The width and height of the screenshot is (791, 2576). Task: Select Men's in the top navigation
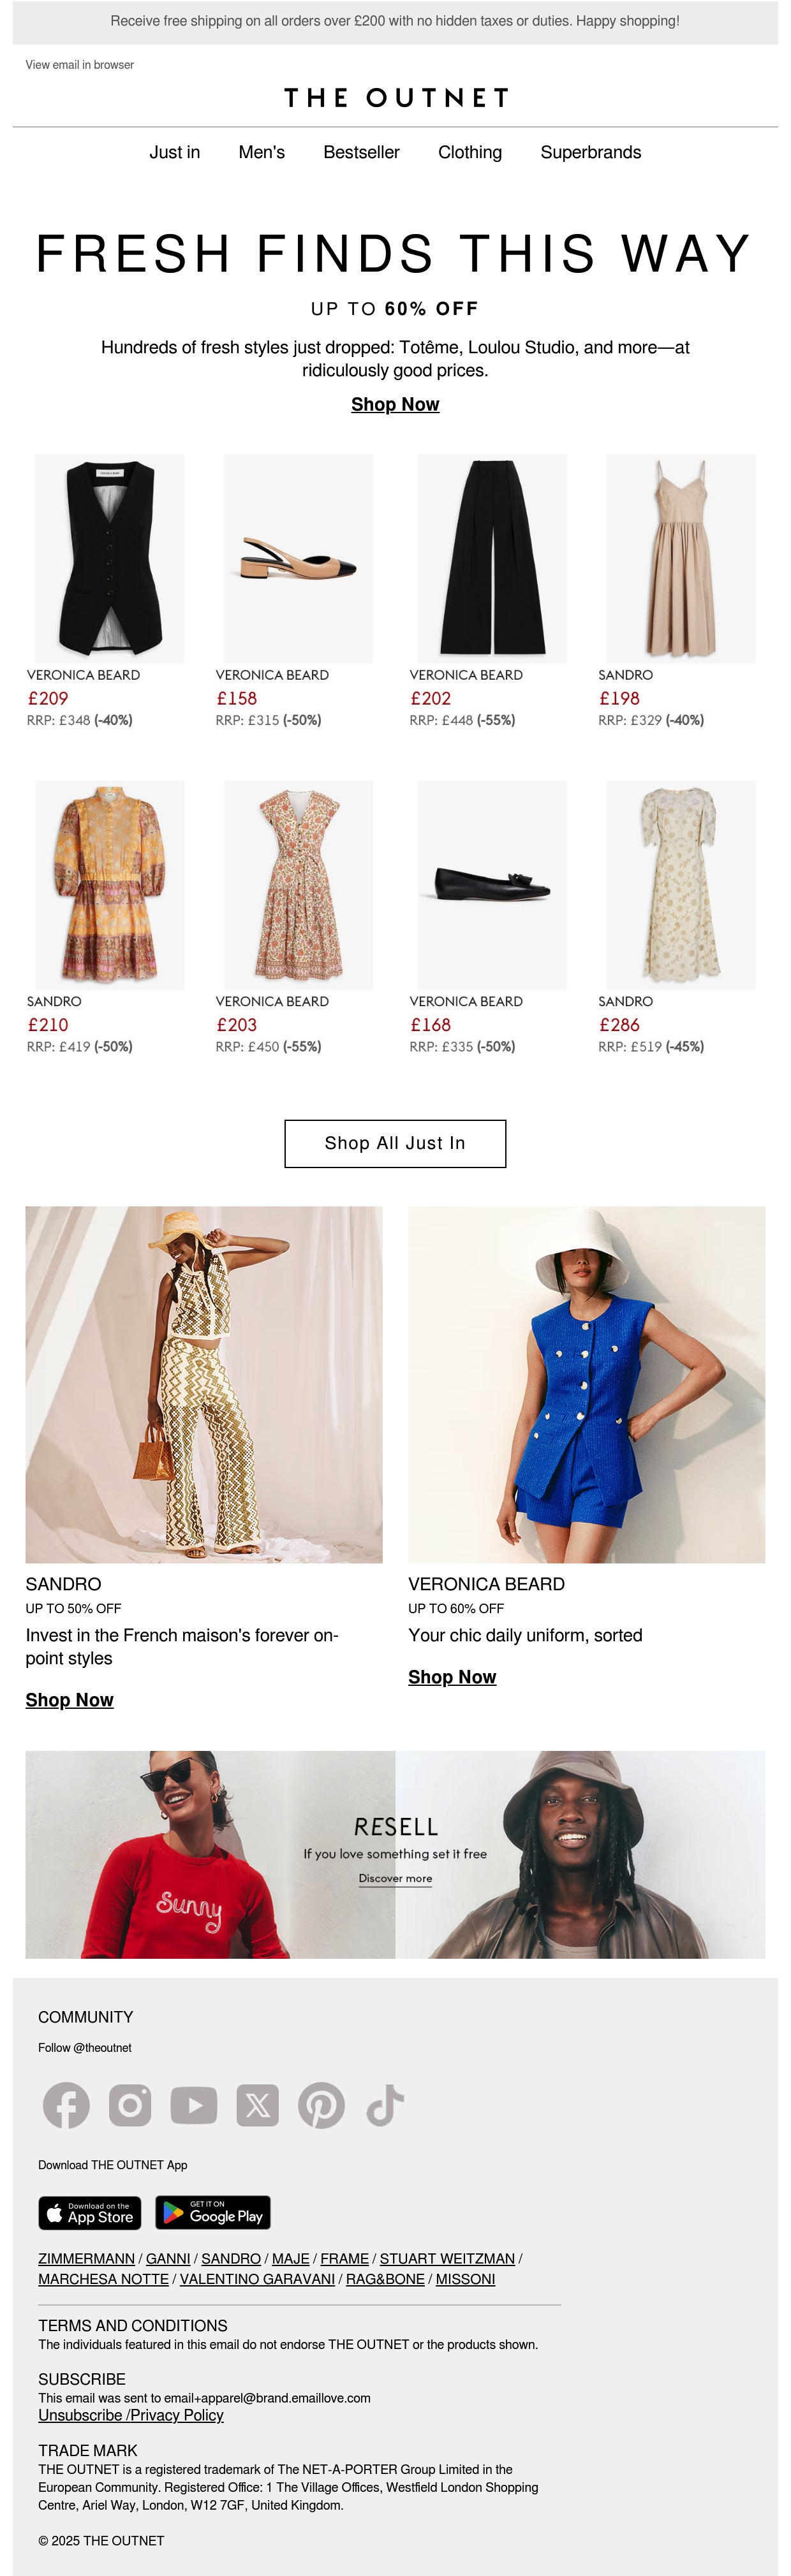pyautogui.click(x=262, y=152)
